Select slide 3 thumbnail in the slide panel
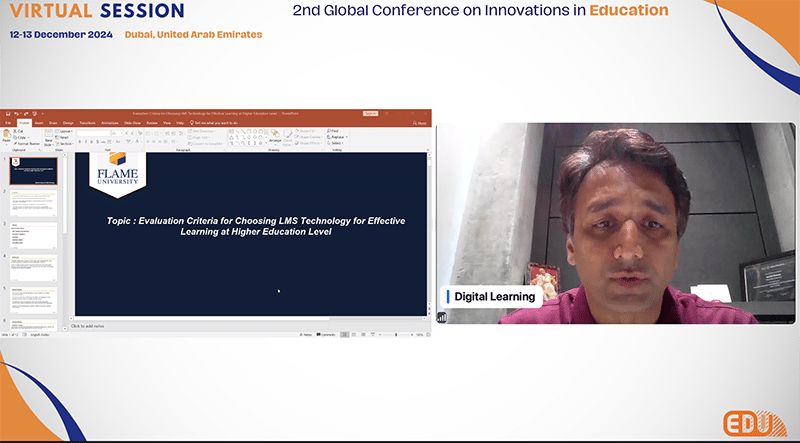 click(34, 235)
